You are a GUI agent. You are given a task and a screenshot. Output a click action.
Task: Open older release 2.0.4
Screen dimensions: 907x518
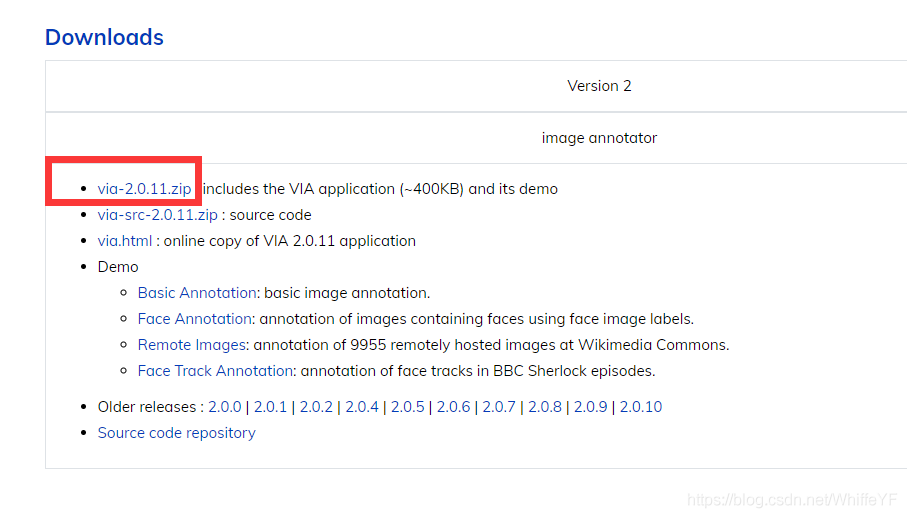[x=362, y=407]
